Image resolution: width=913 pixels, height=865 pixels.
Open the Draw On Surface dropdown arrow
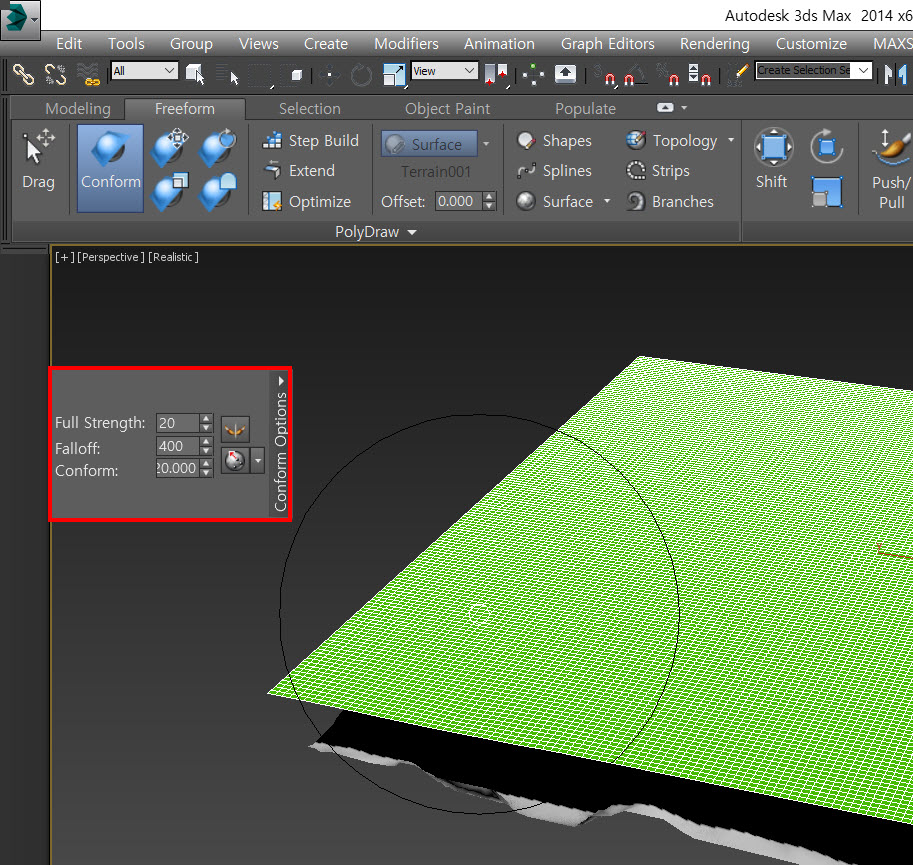(486, 144)
